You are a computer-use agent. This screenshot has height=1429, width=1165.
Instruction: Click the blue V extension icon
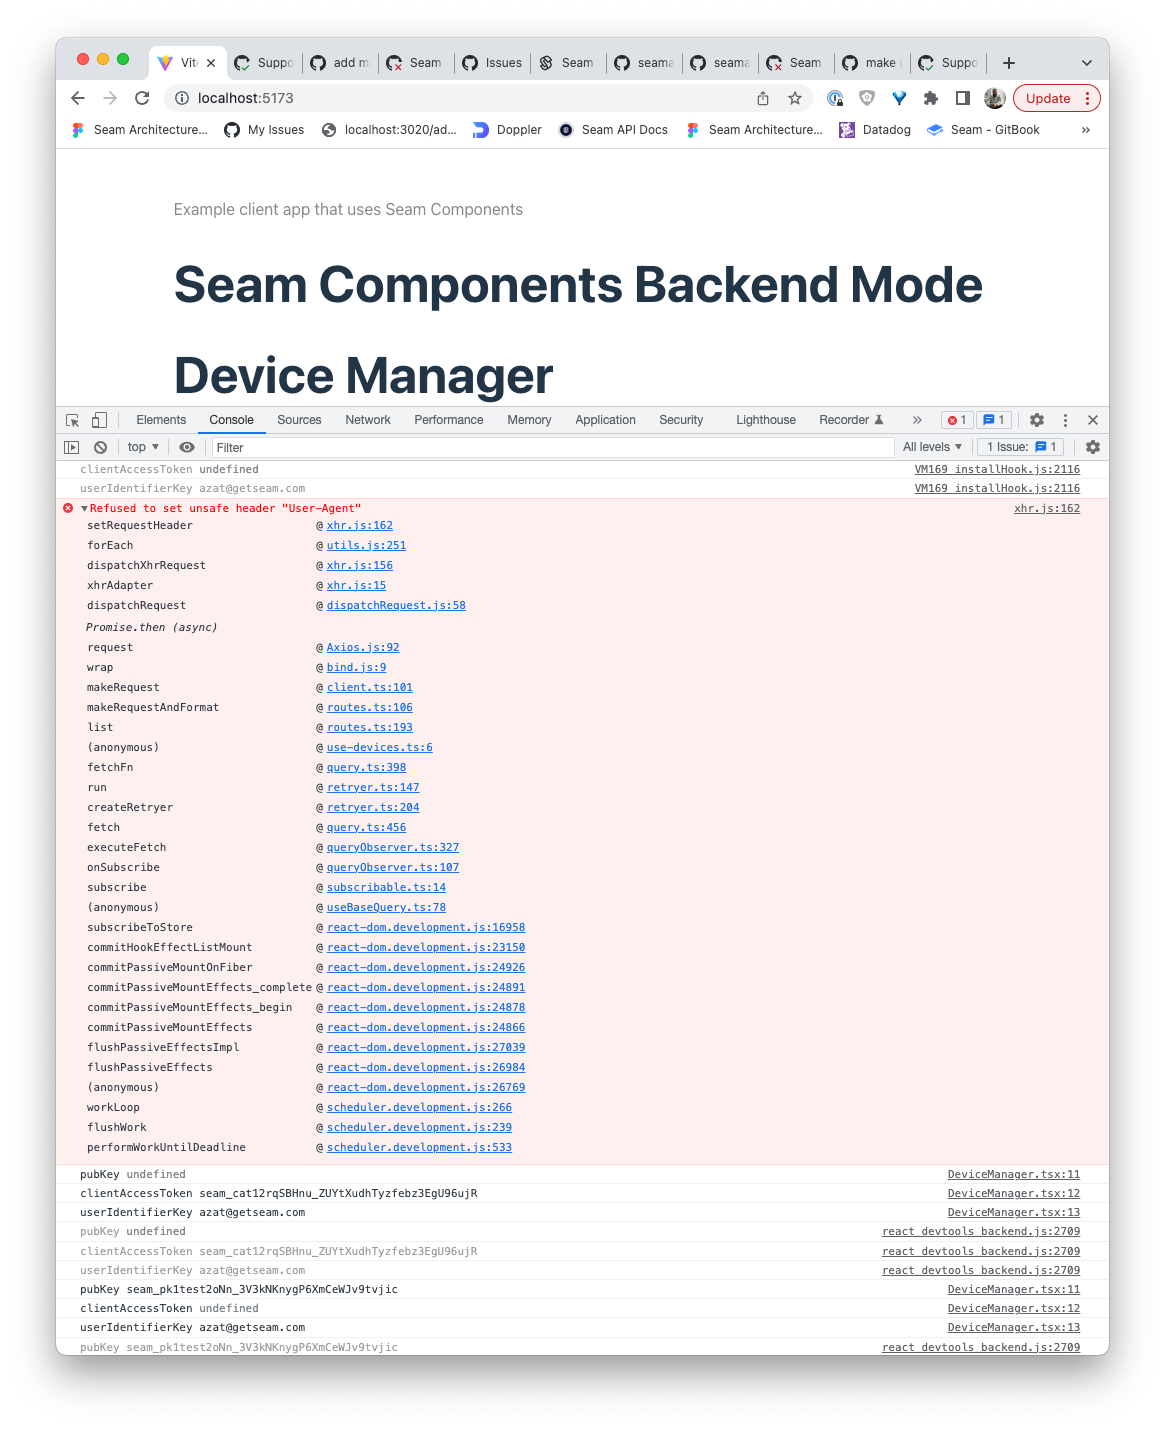coord(899,98)
